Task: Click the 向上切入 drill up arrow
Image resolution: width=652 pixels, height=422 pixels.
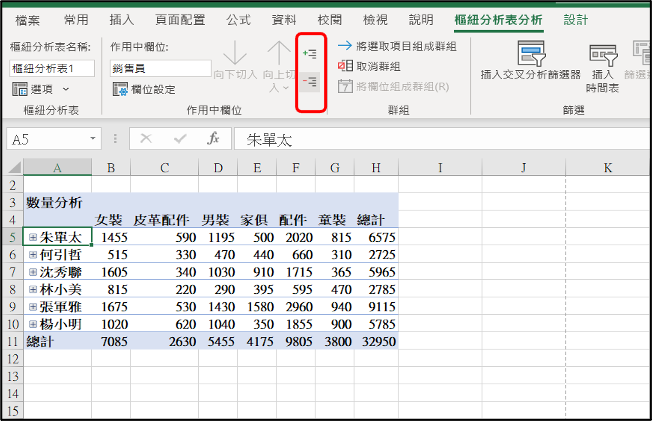Action: pos(279,66)
